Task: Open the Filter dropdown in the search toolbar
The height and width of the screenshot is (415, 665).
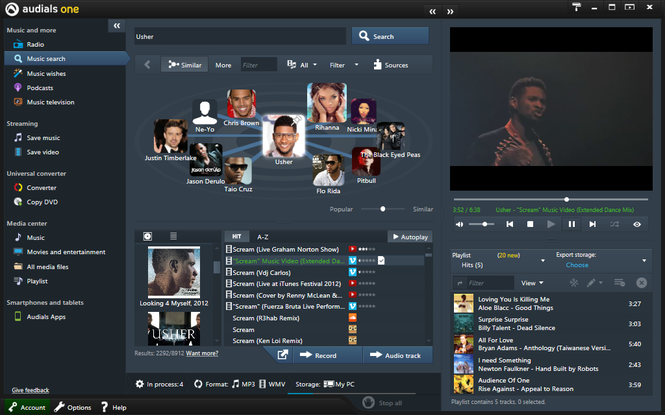Action: [344, 65]
